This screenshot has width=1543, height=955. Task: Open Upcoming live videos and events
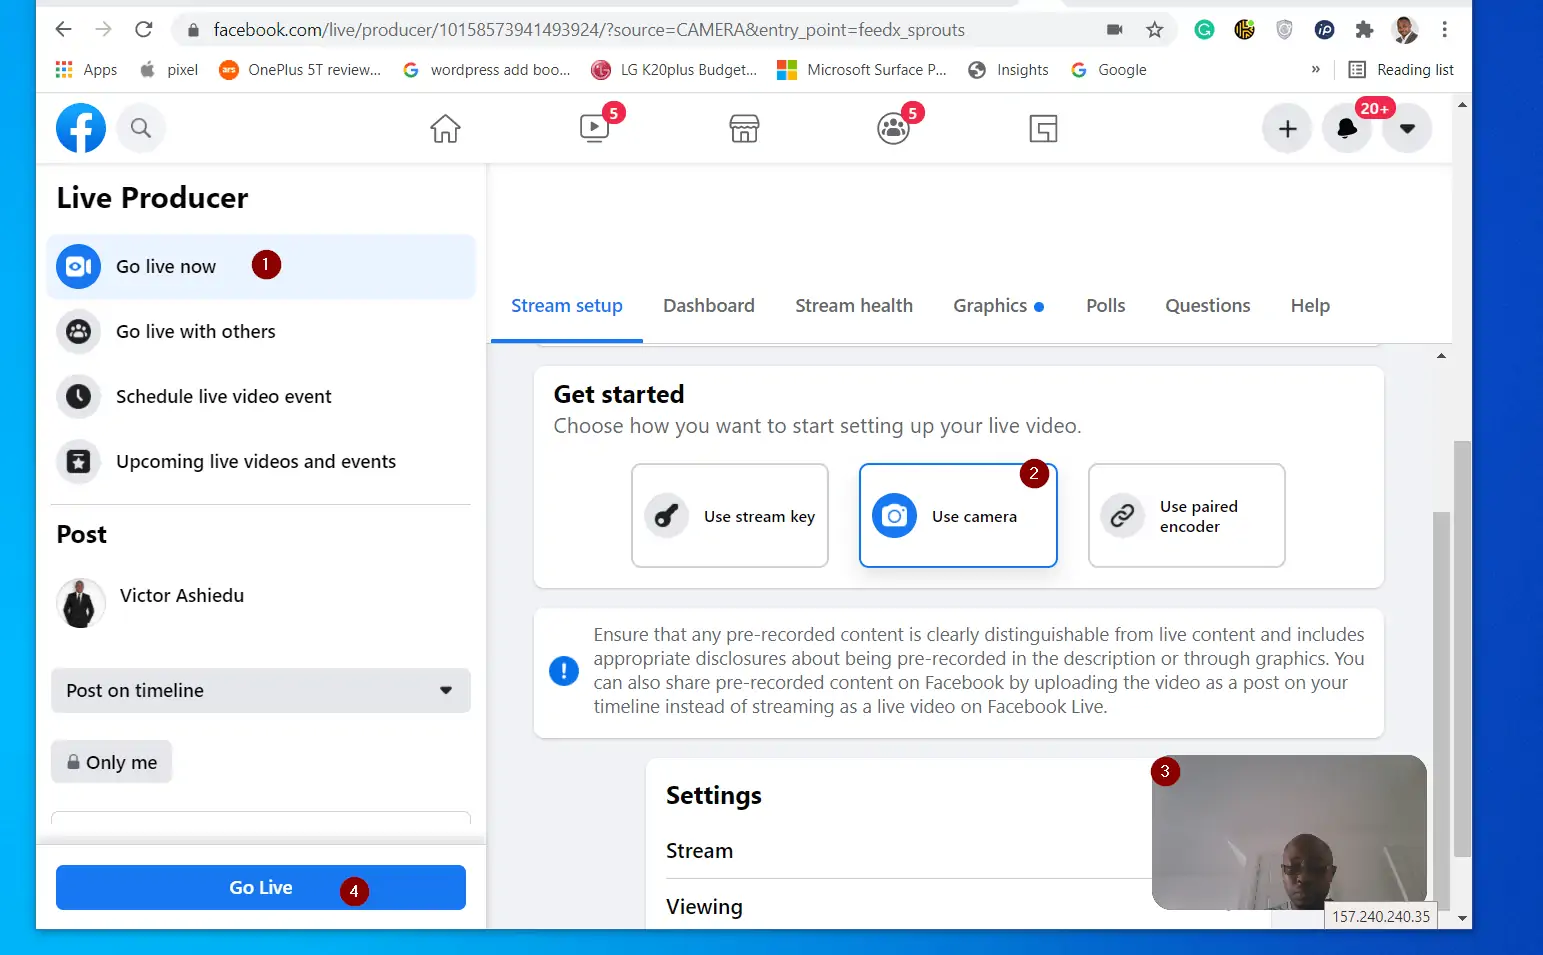(x=261, y=462)
